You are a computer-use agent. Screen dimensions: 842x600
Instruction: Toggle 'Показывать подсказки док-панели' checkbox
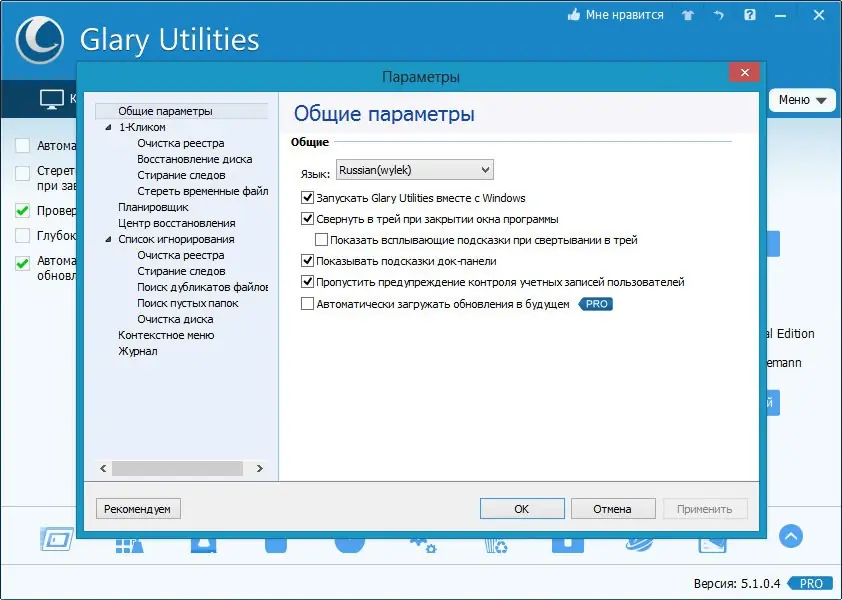click(x=307, y=261)
